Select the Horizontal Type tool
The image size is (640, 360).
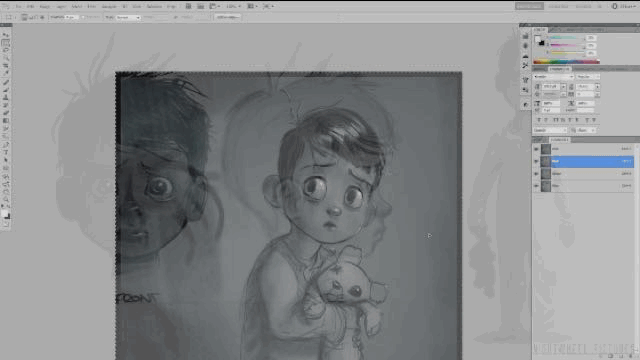point(6,152)
